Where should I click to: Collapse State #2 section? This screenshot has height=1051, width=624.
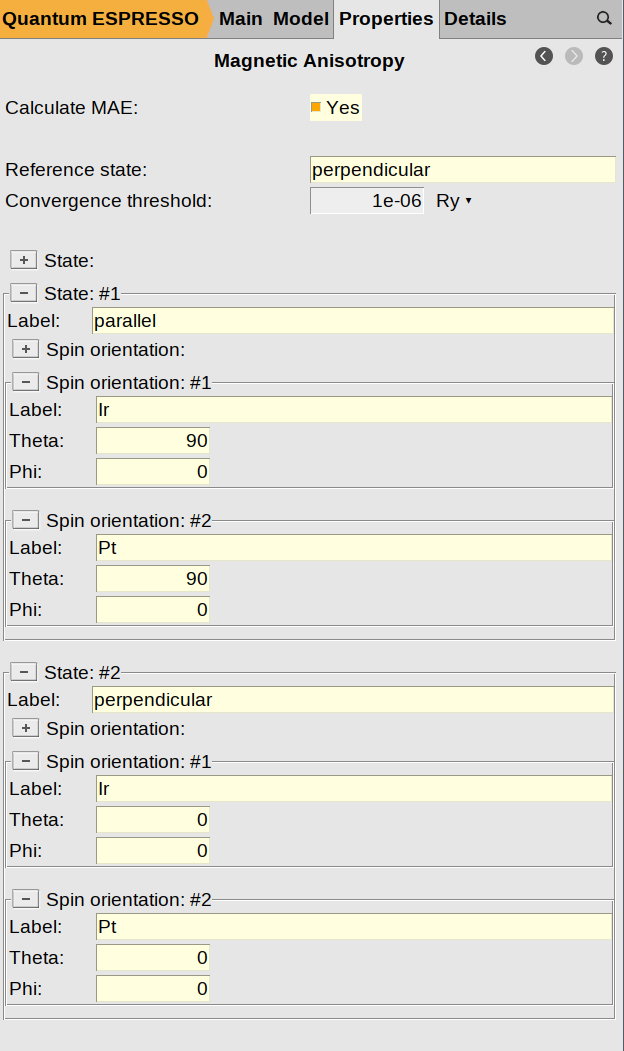24,672
